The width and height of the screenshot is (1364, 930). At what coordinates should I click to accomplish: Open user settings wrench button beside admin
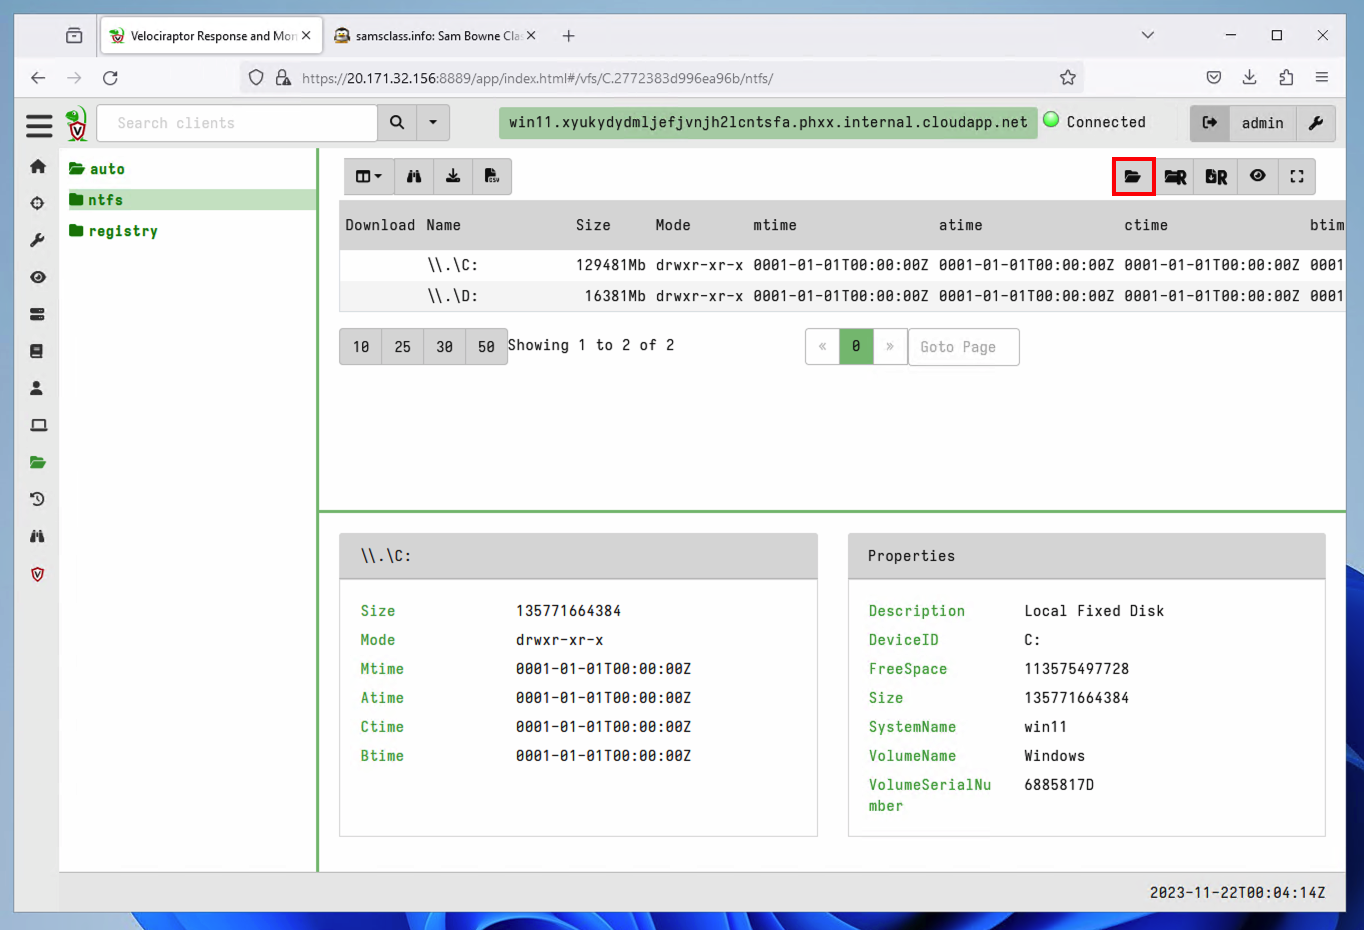(1316, 123)
